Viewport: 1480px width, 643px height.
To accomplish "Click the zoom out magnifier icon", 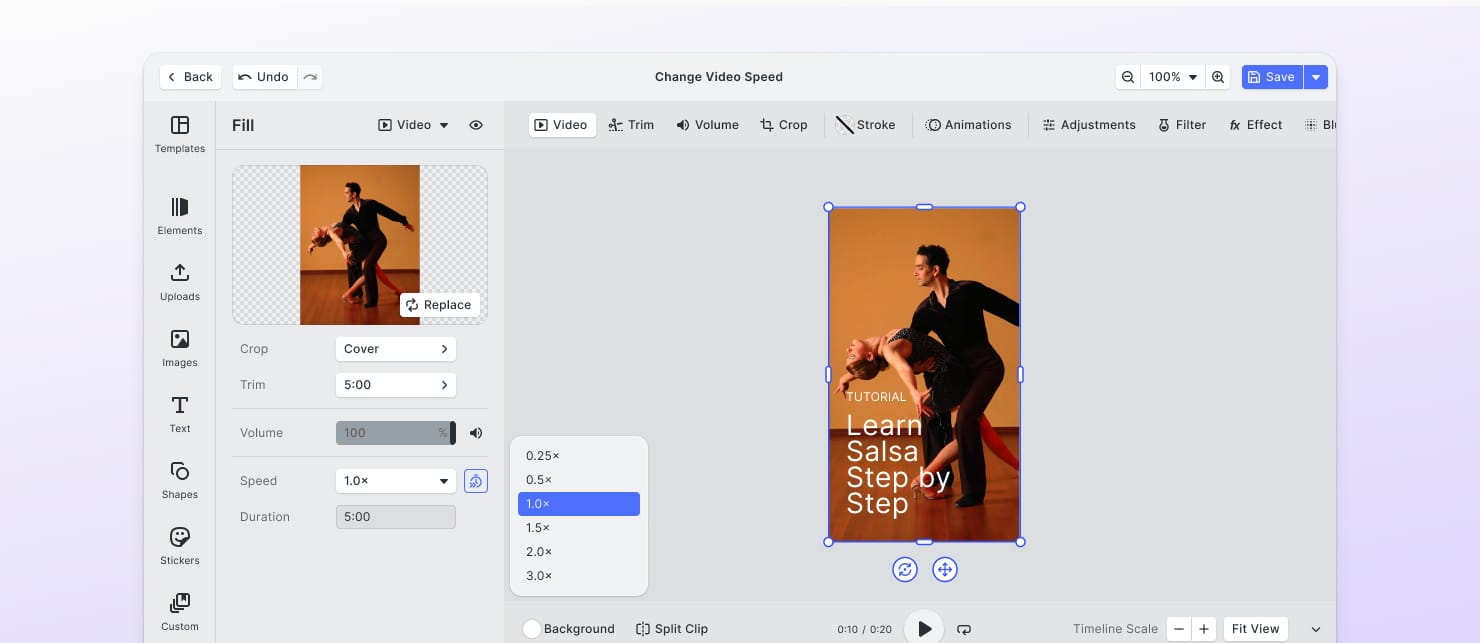I will click(1128, 77).
